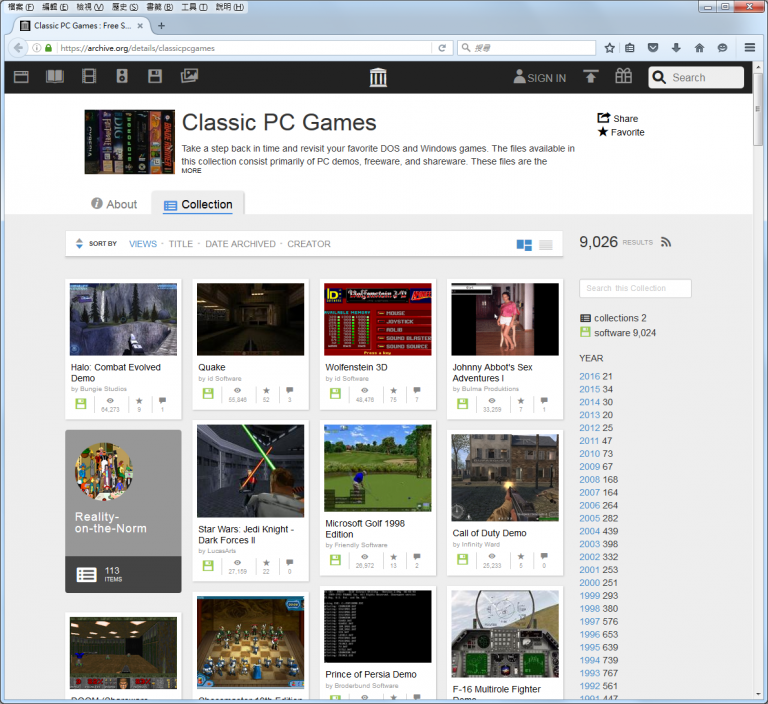Sort results by VIEWS

click(x=143, y=243)
